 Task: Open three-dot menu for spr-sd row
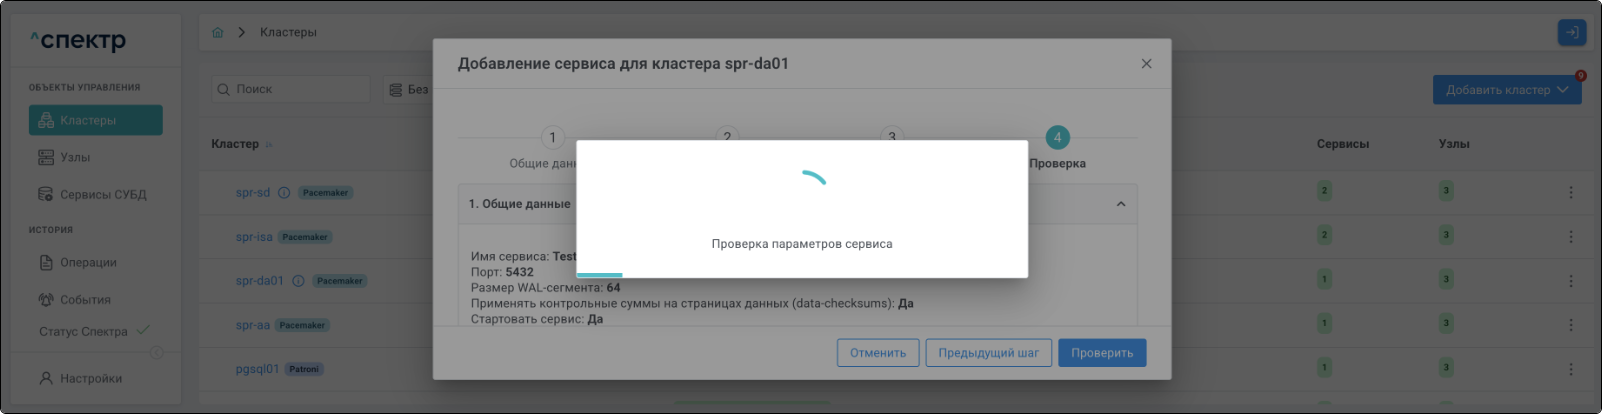(x=1570, y=192)
